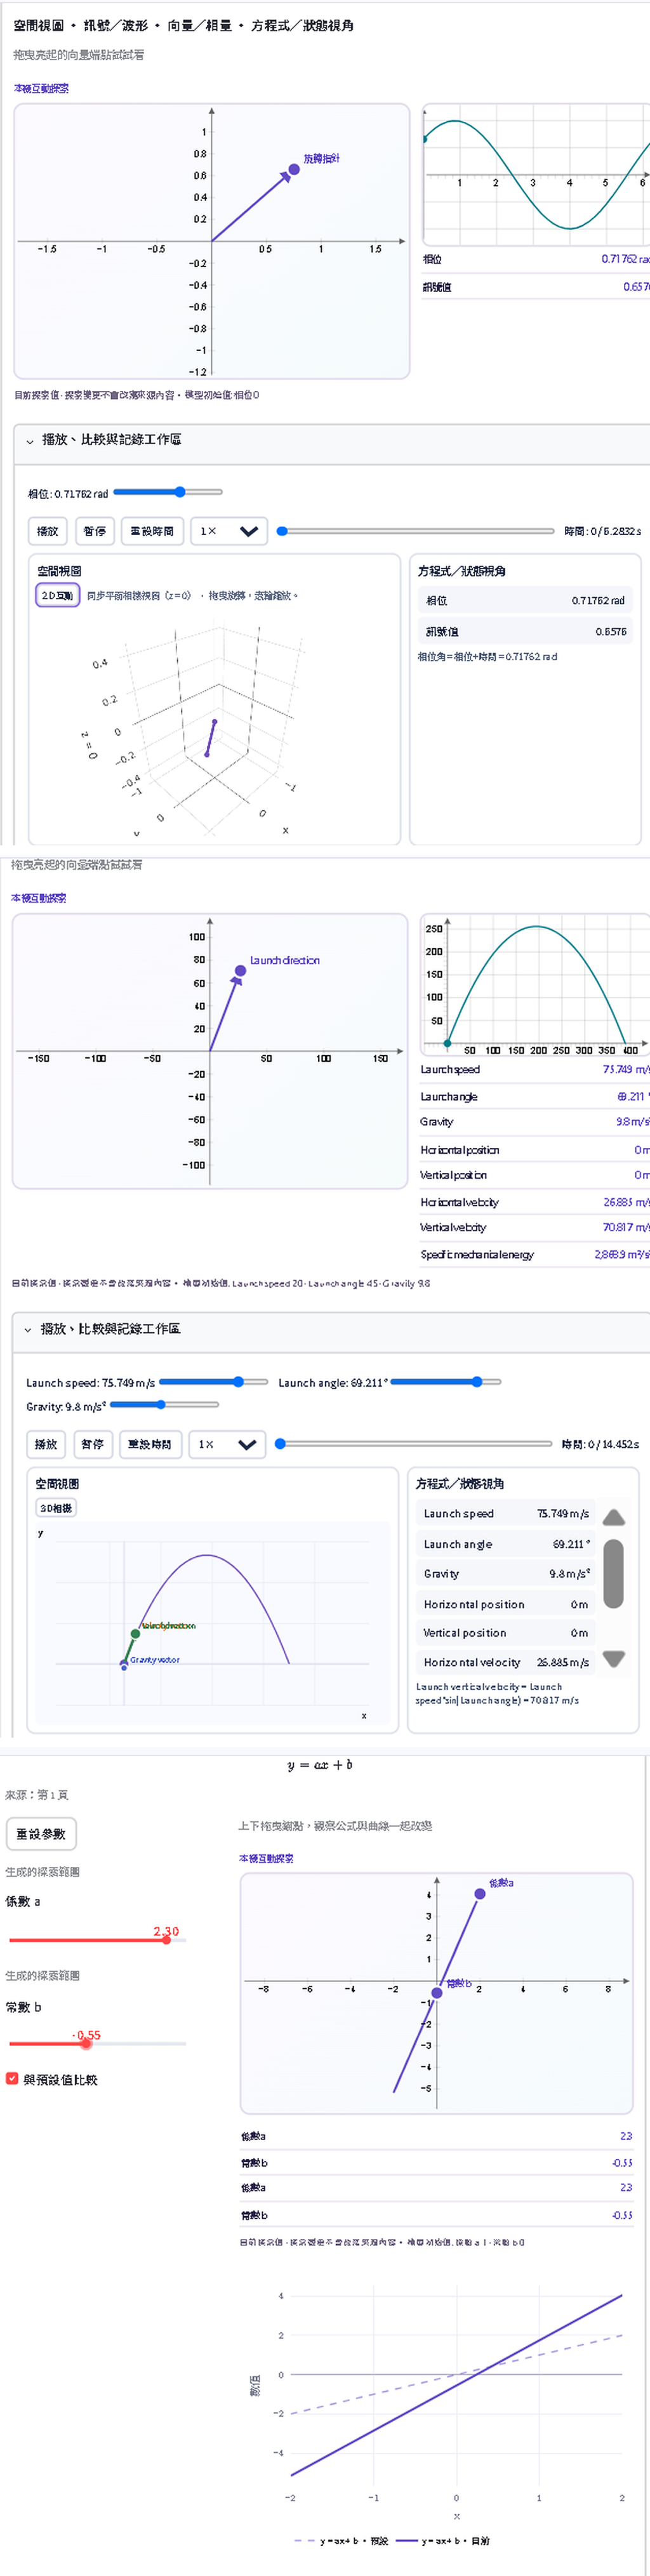Click the '上下拖曳端點，觀察公式與曲線一起改變' hint

pos(335,1826)
